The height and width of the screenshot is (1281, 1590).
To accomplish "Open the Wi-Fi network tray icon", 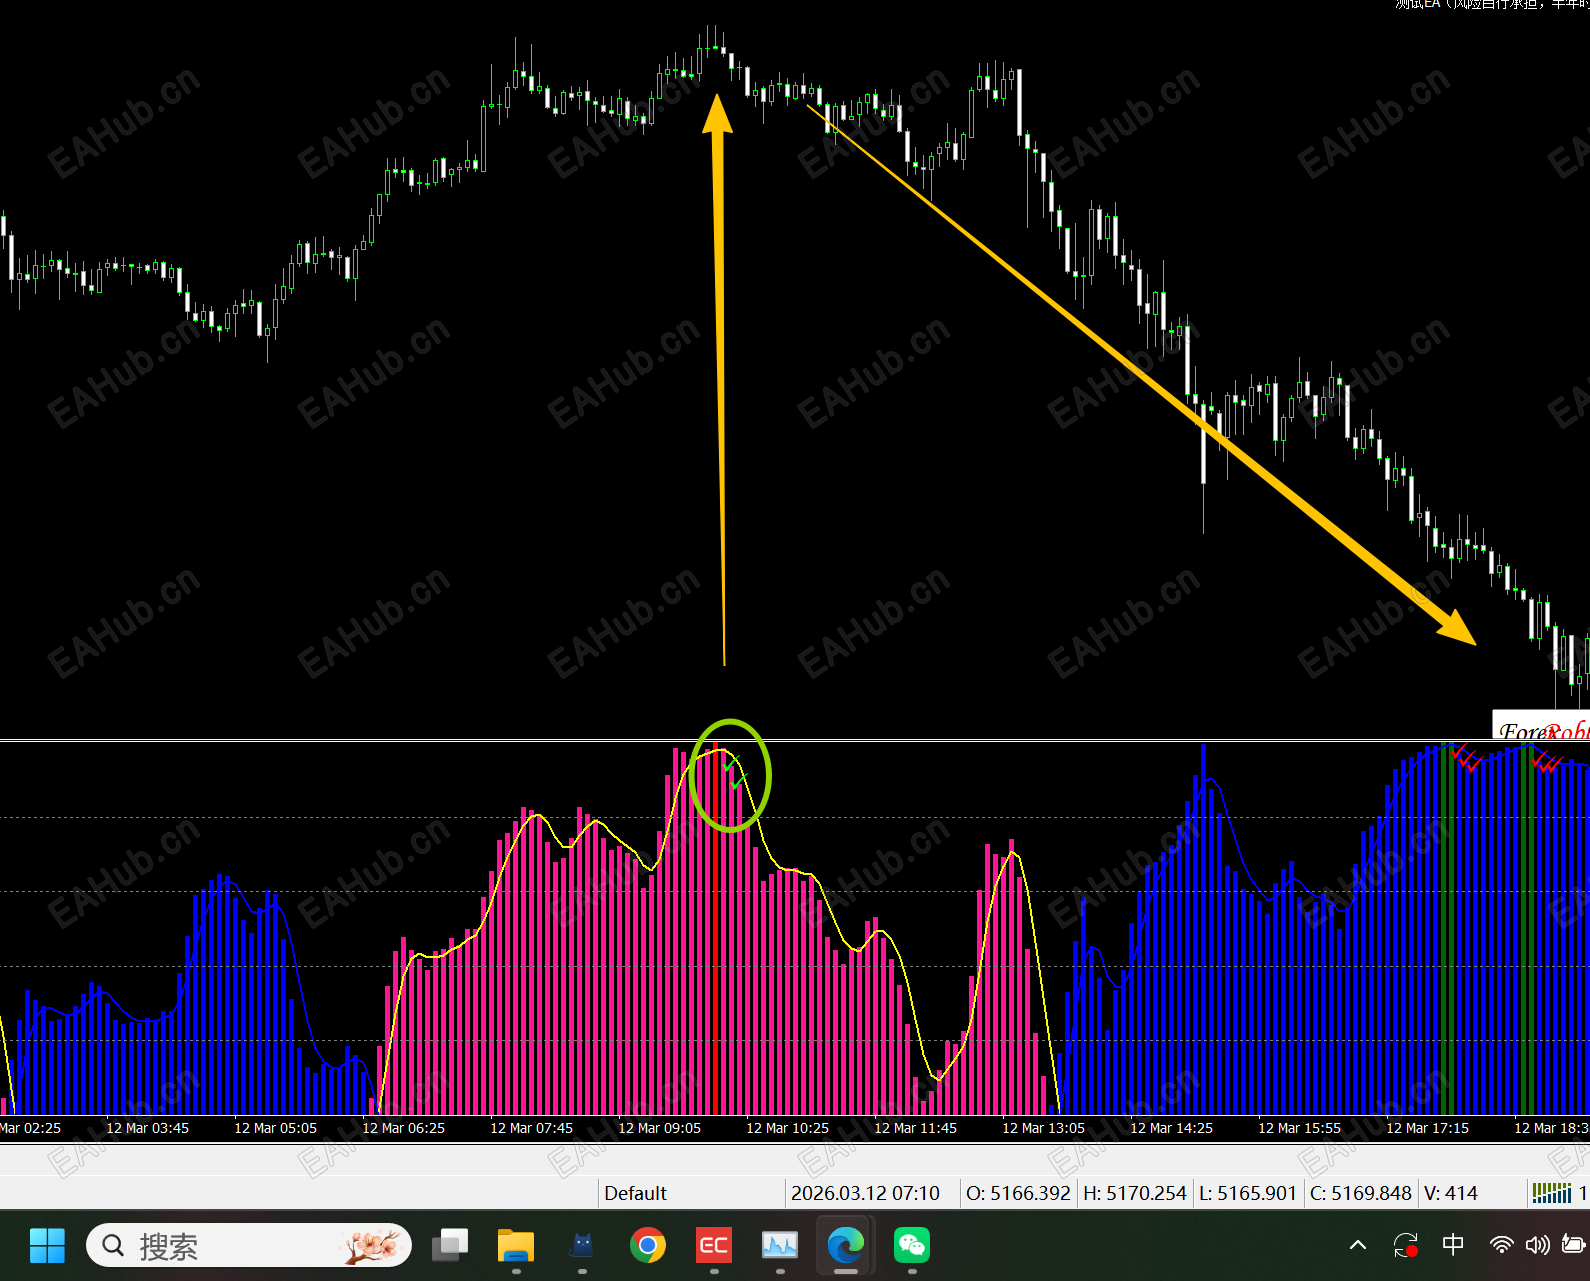I will tap(1501, 1245).
